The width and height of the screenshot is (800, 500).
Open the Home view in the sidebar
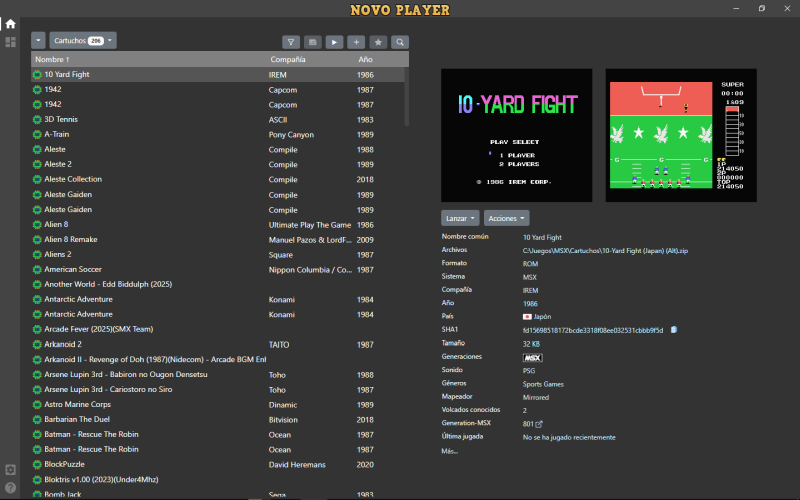click(10, 24)
